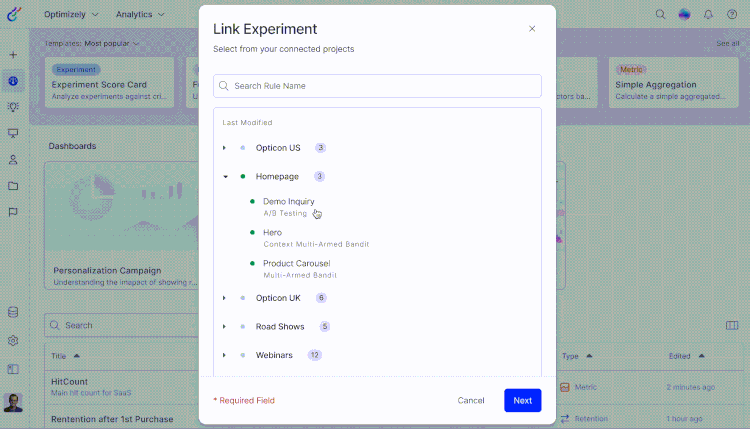Open settings gear in left sidebar
The height and width of the screenshot is (429, 750).
point(13,341)
